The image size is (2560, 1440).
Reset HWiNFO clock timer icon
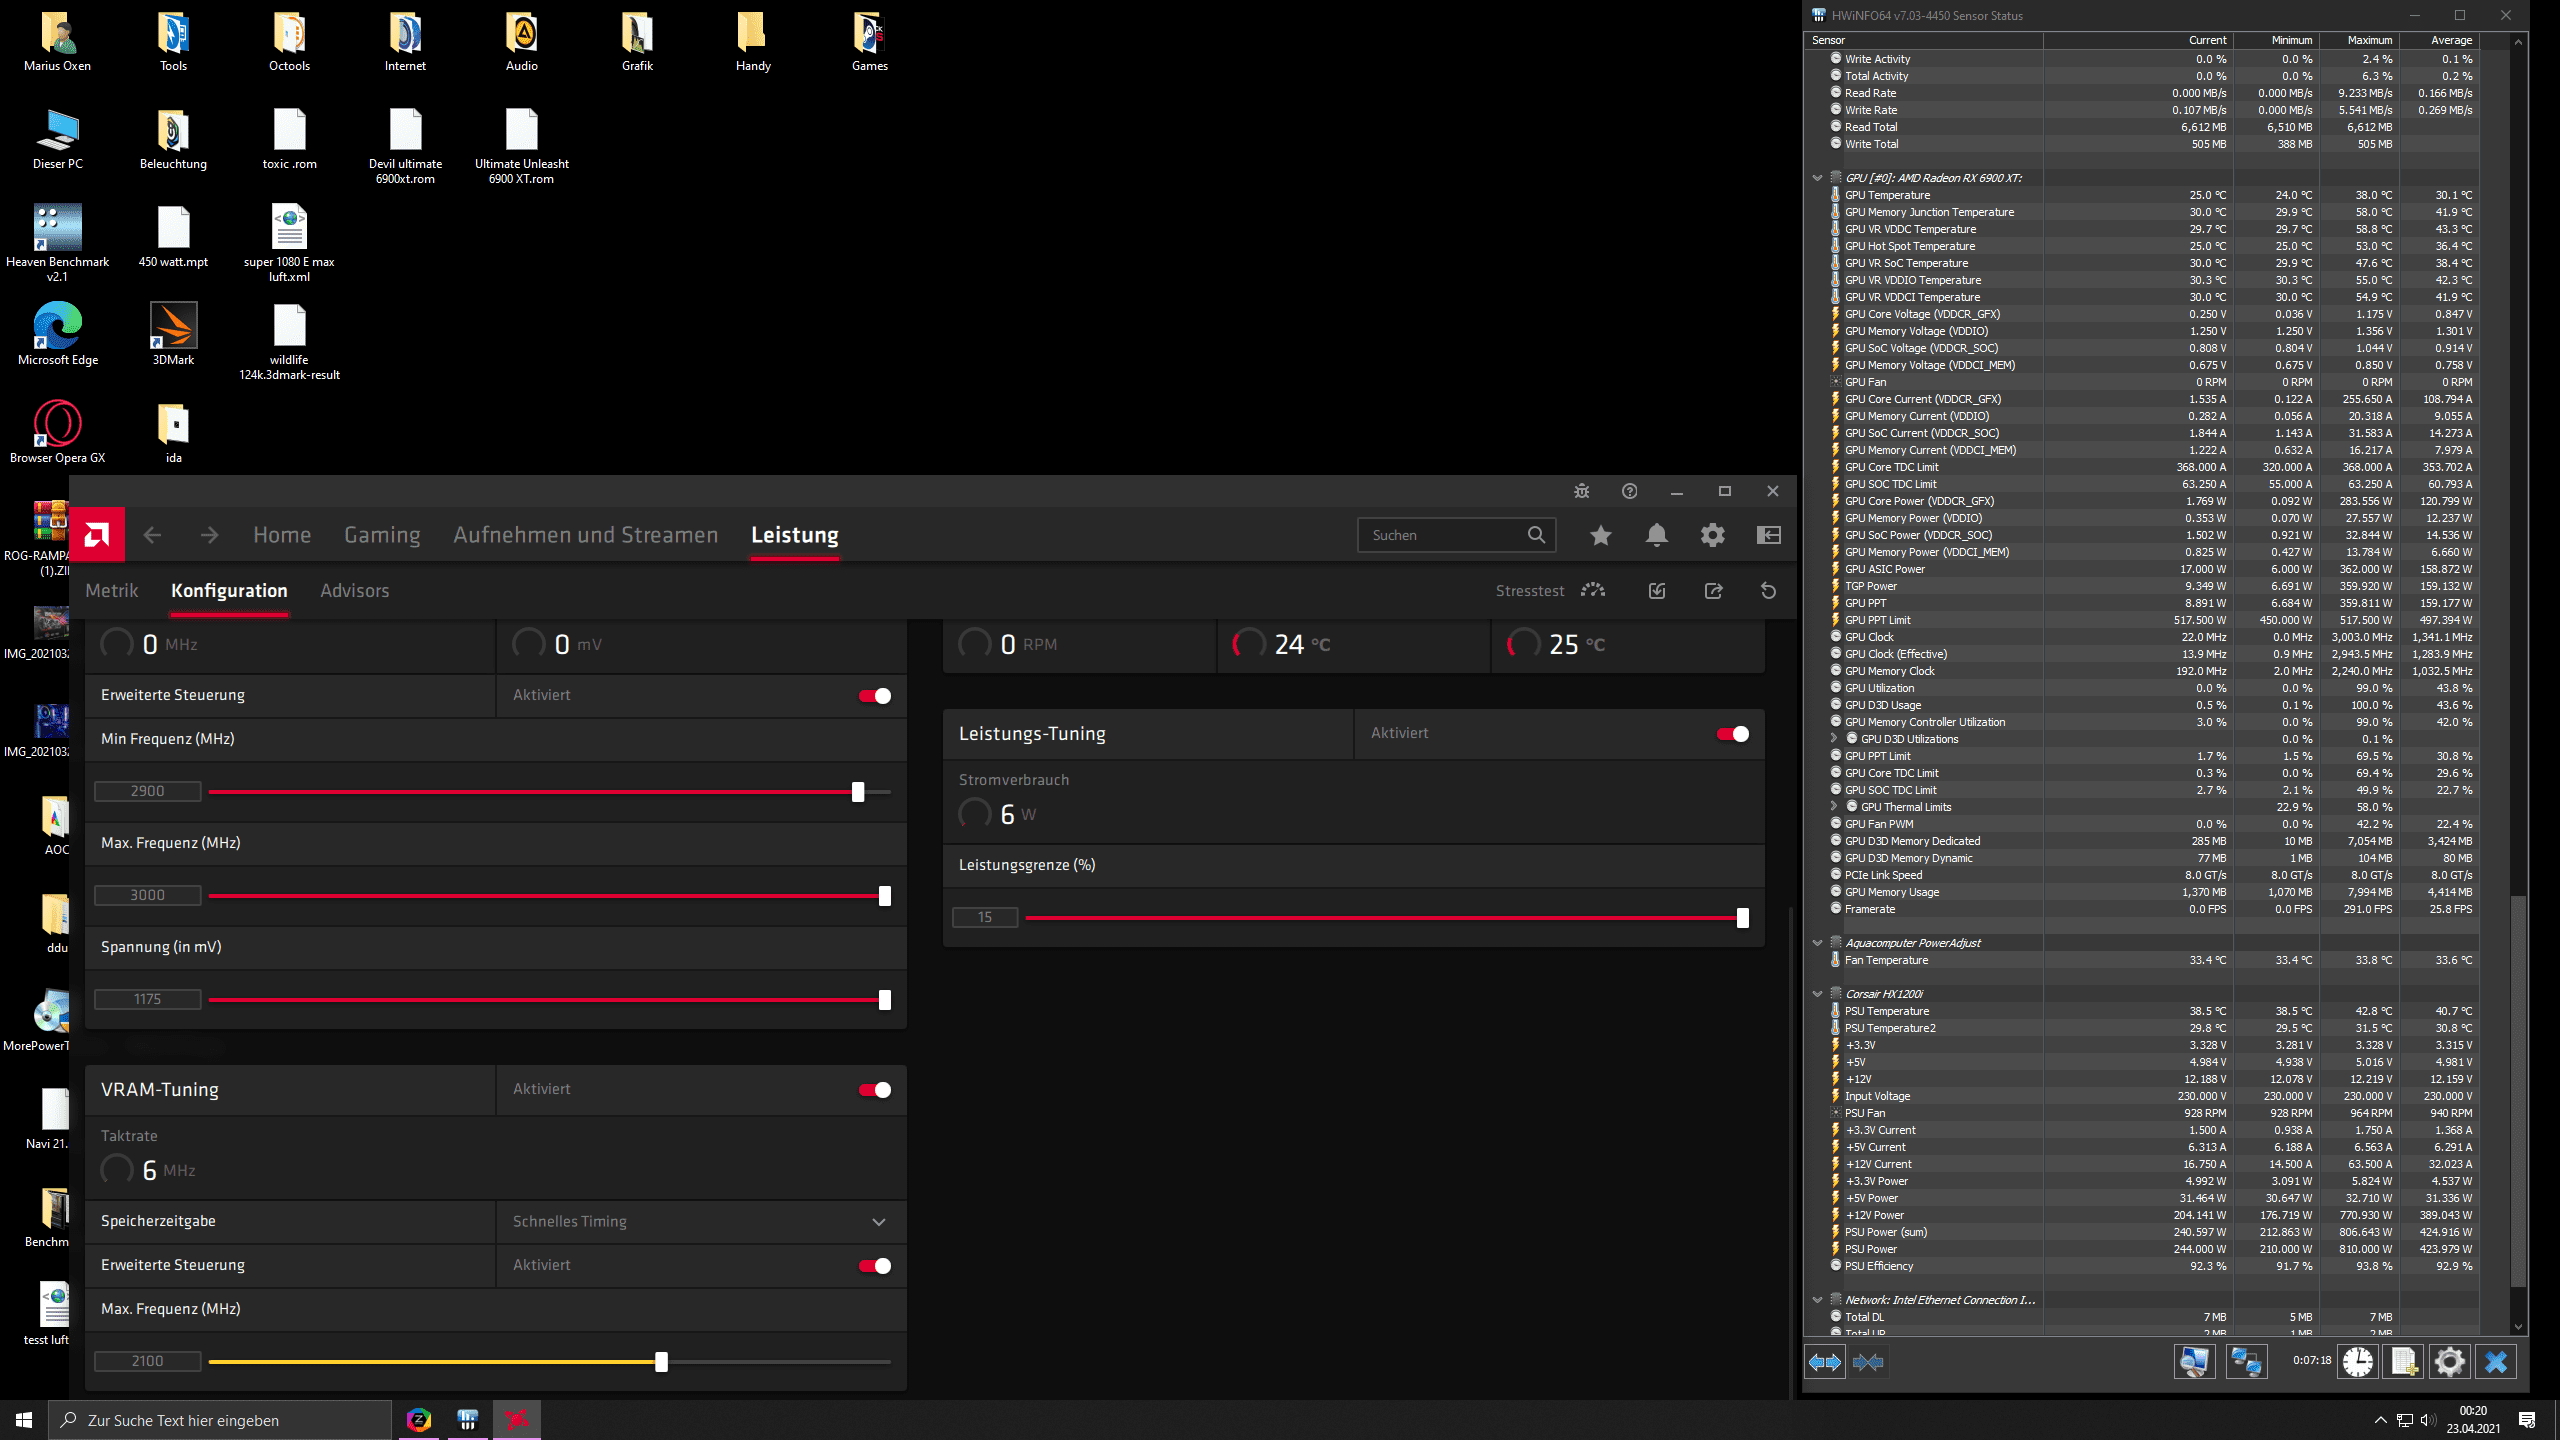2357,1362
